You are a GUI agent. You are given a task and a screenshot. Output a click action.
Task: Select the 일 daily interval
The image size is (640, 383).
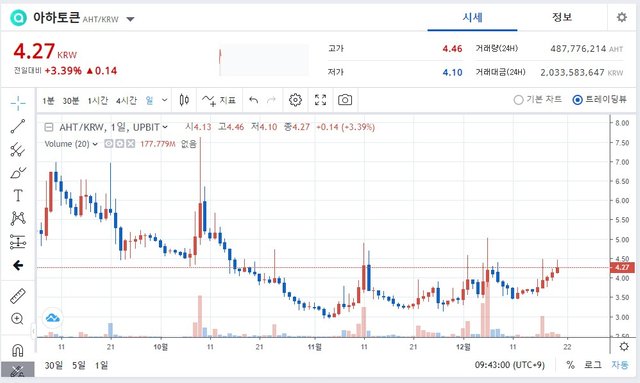[x=149, y=100]
